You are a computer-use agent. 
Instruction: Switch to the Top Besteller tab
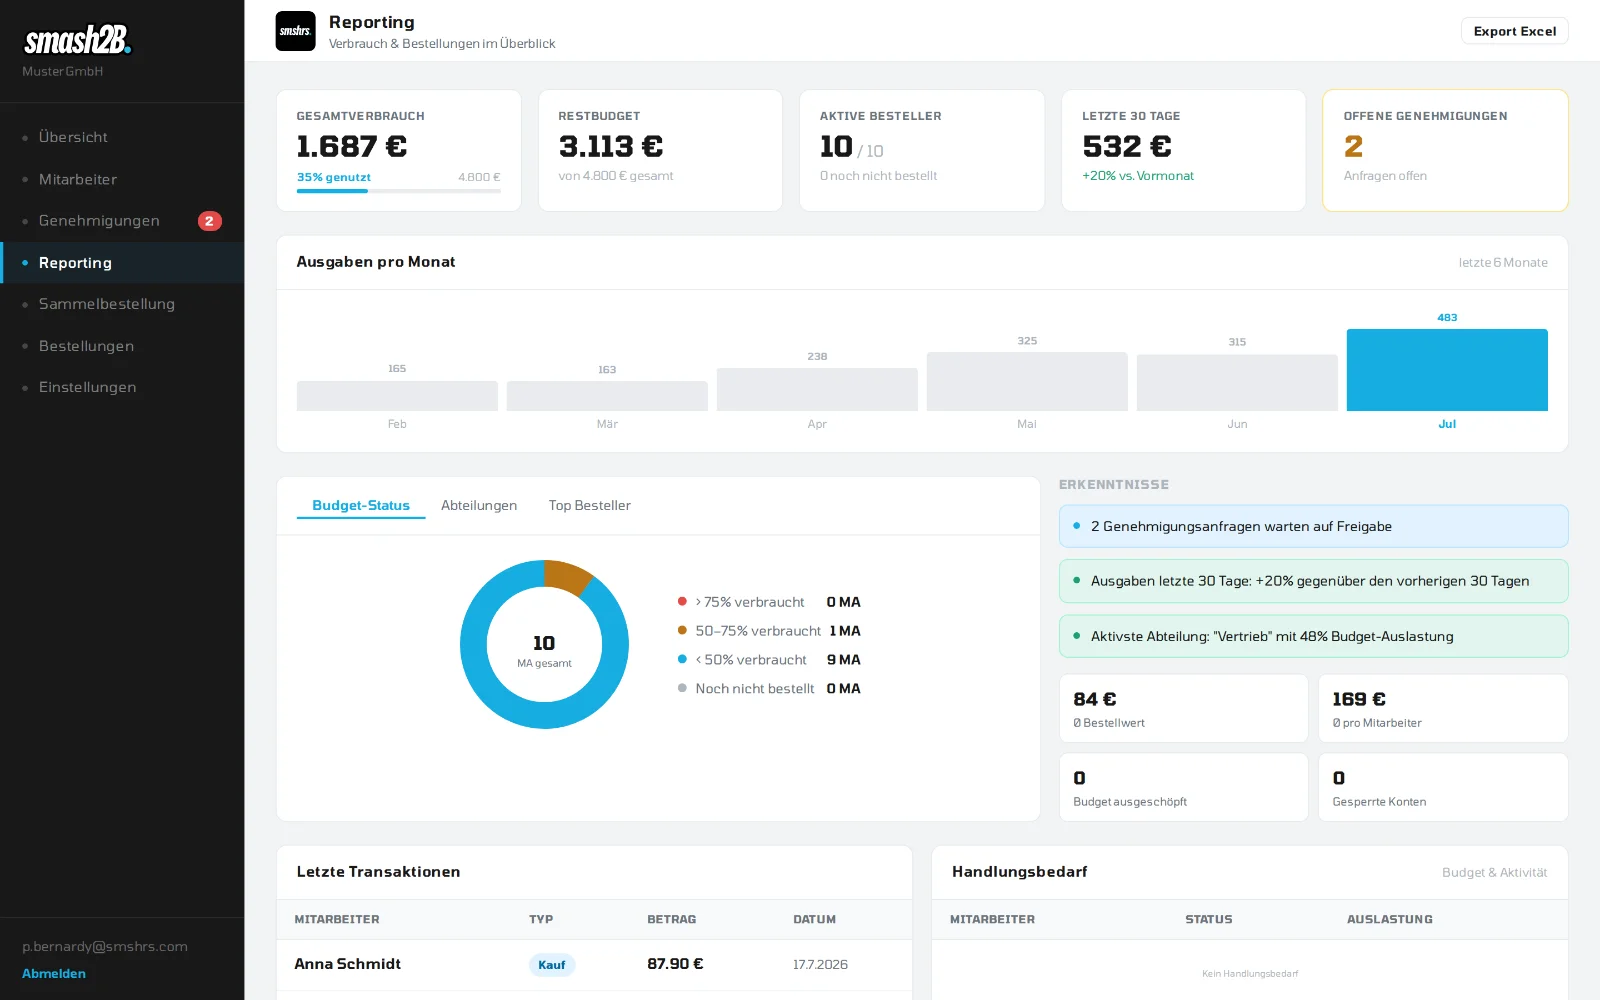click(590, 506)
